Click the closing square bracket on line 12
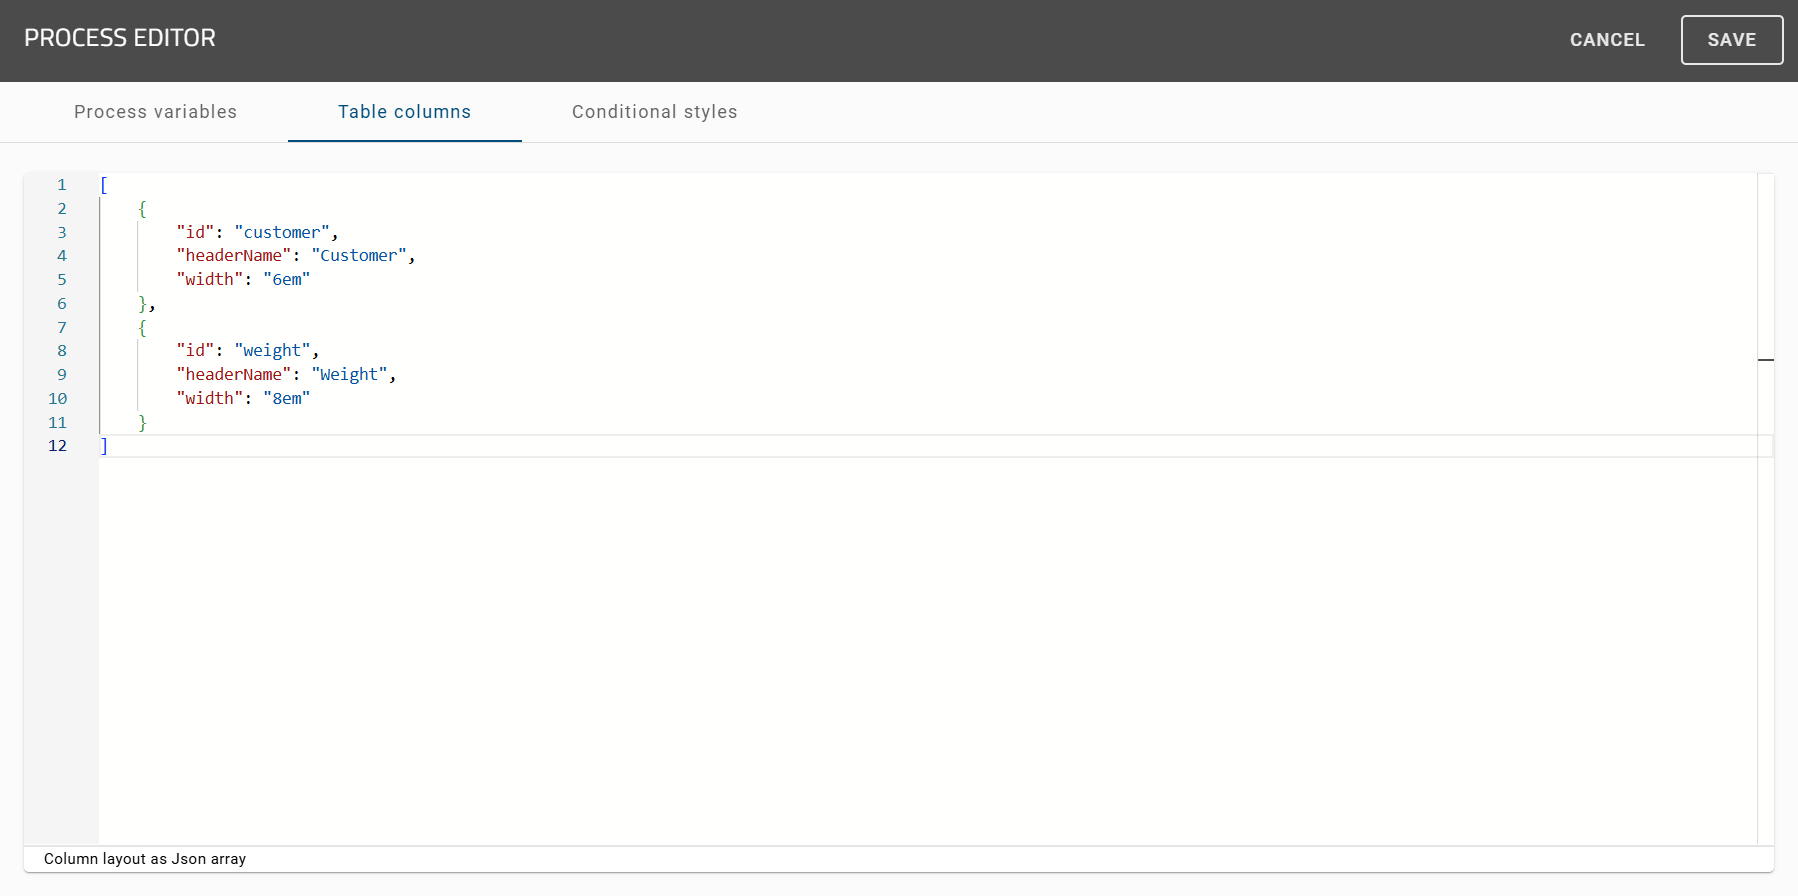Viewport: 1798px width, 896px height. pos(104,446)
